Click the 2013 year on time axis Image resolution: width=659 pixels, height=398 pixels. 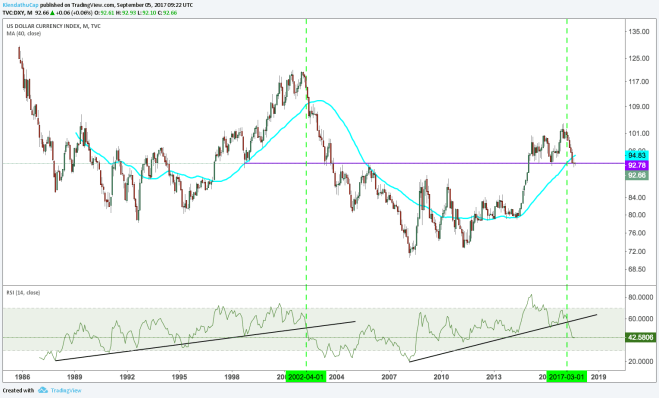[494, 377]
